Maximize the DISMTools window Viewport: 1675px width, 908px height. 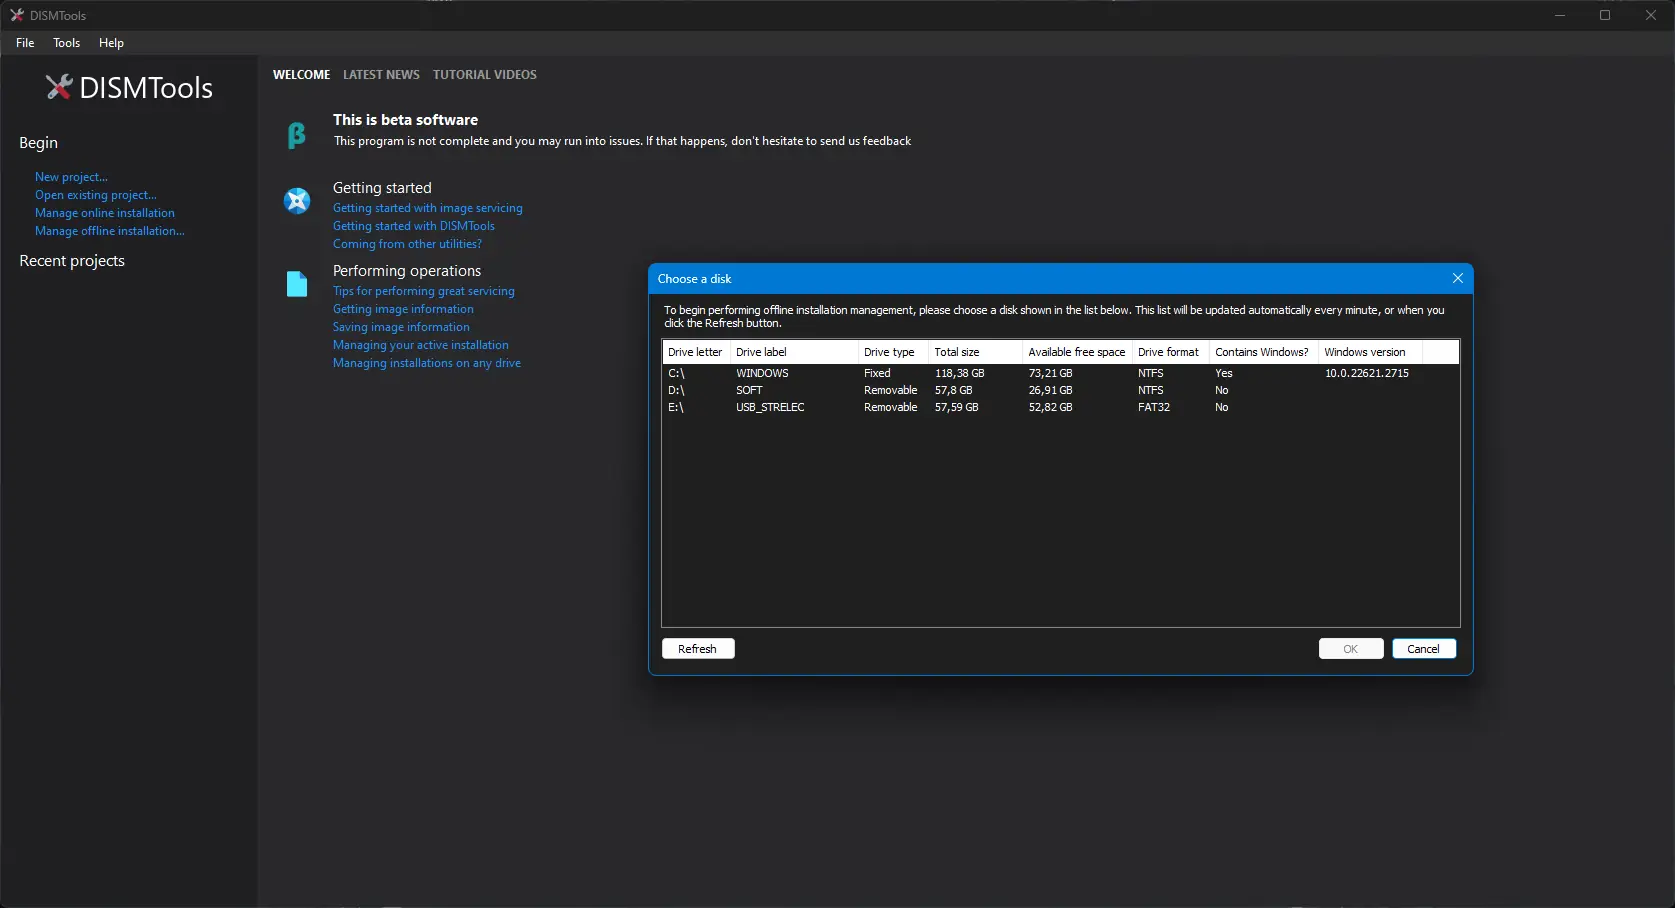pyautogui.click(x=1605, y=15)
